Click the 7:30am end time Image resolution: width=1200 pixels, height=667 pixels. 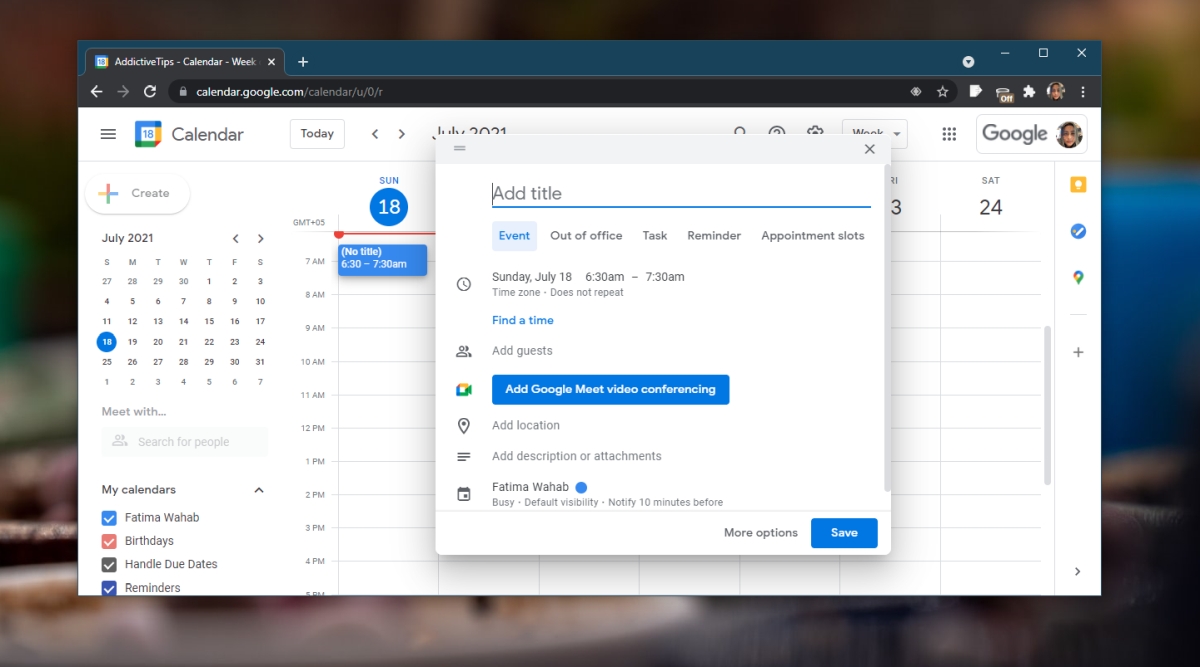tap(665, 277)
